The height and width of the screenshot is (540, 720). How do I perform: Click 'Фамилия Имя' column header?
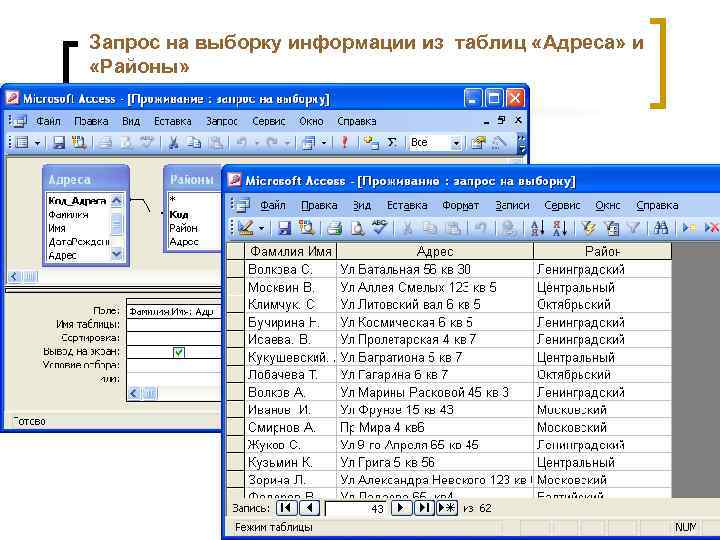[x=291, y=251]
